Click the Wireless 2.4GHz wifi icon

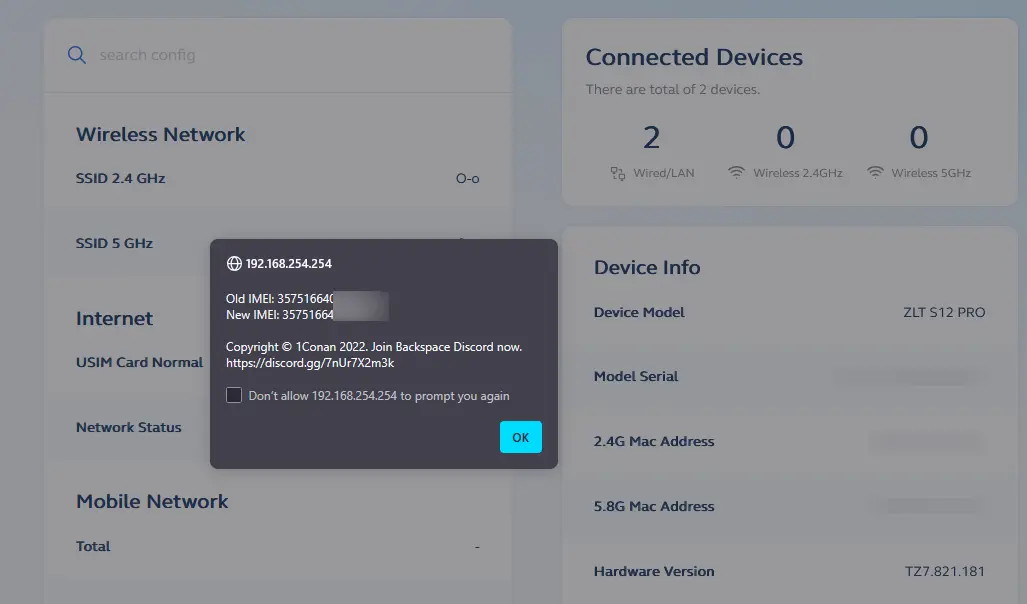point(736,172)
